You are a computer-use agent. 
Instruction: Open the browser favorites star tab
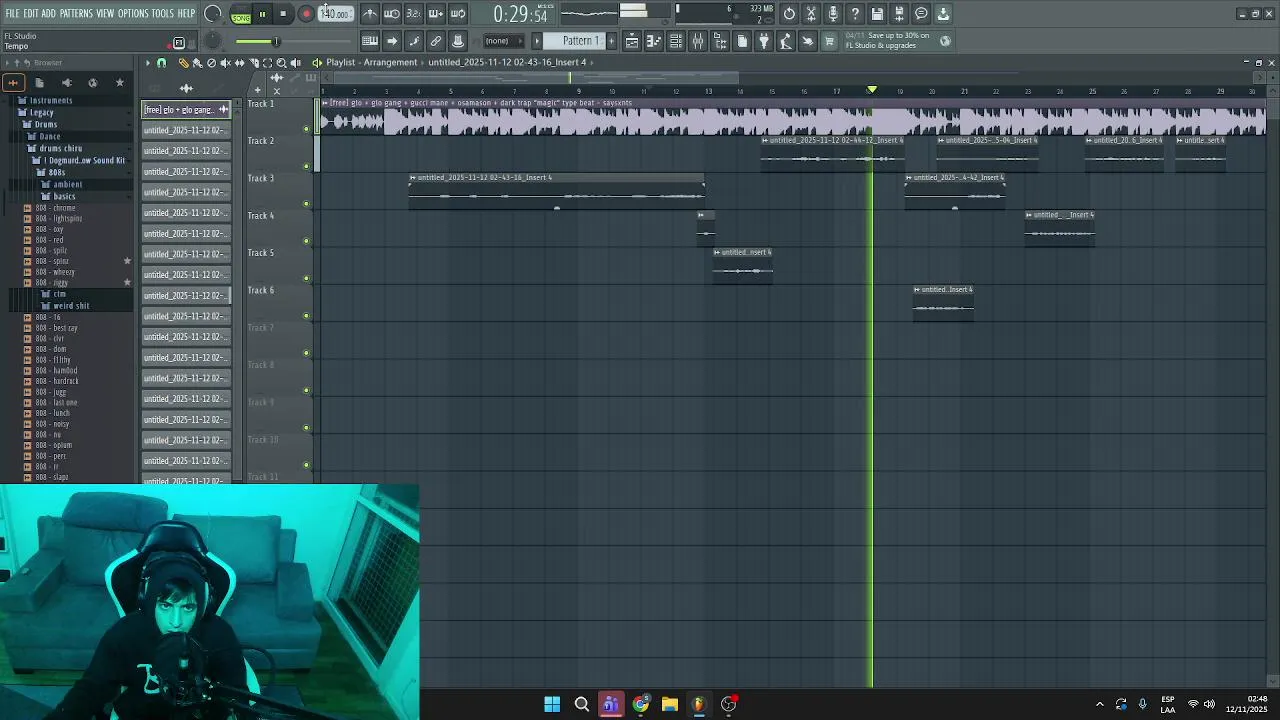(x=119, y=82)
